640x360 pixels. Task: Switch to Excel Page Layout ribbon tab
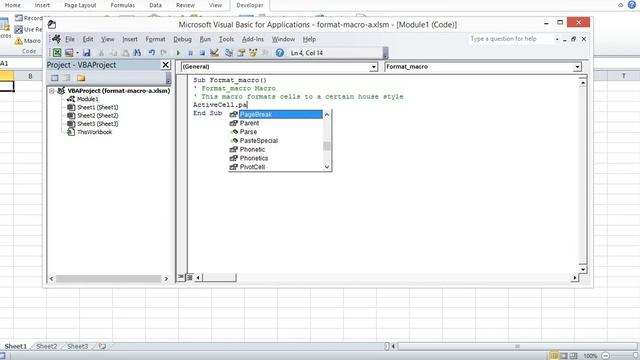tap(80, 5)
